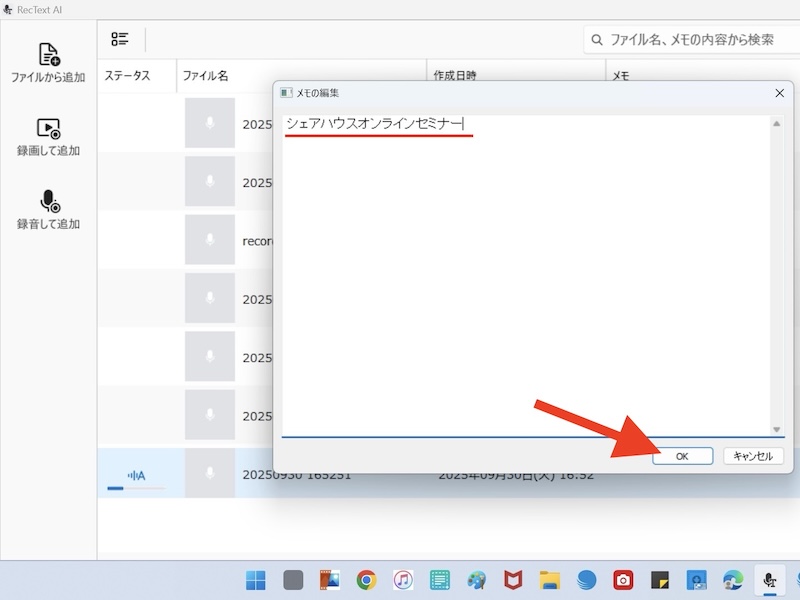Open iTunes from the taskbar

pyautogui.click(x=403, y=580)
